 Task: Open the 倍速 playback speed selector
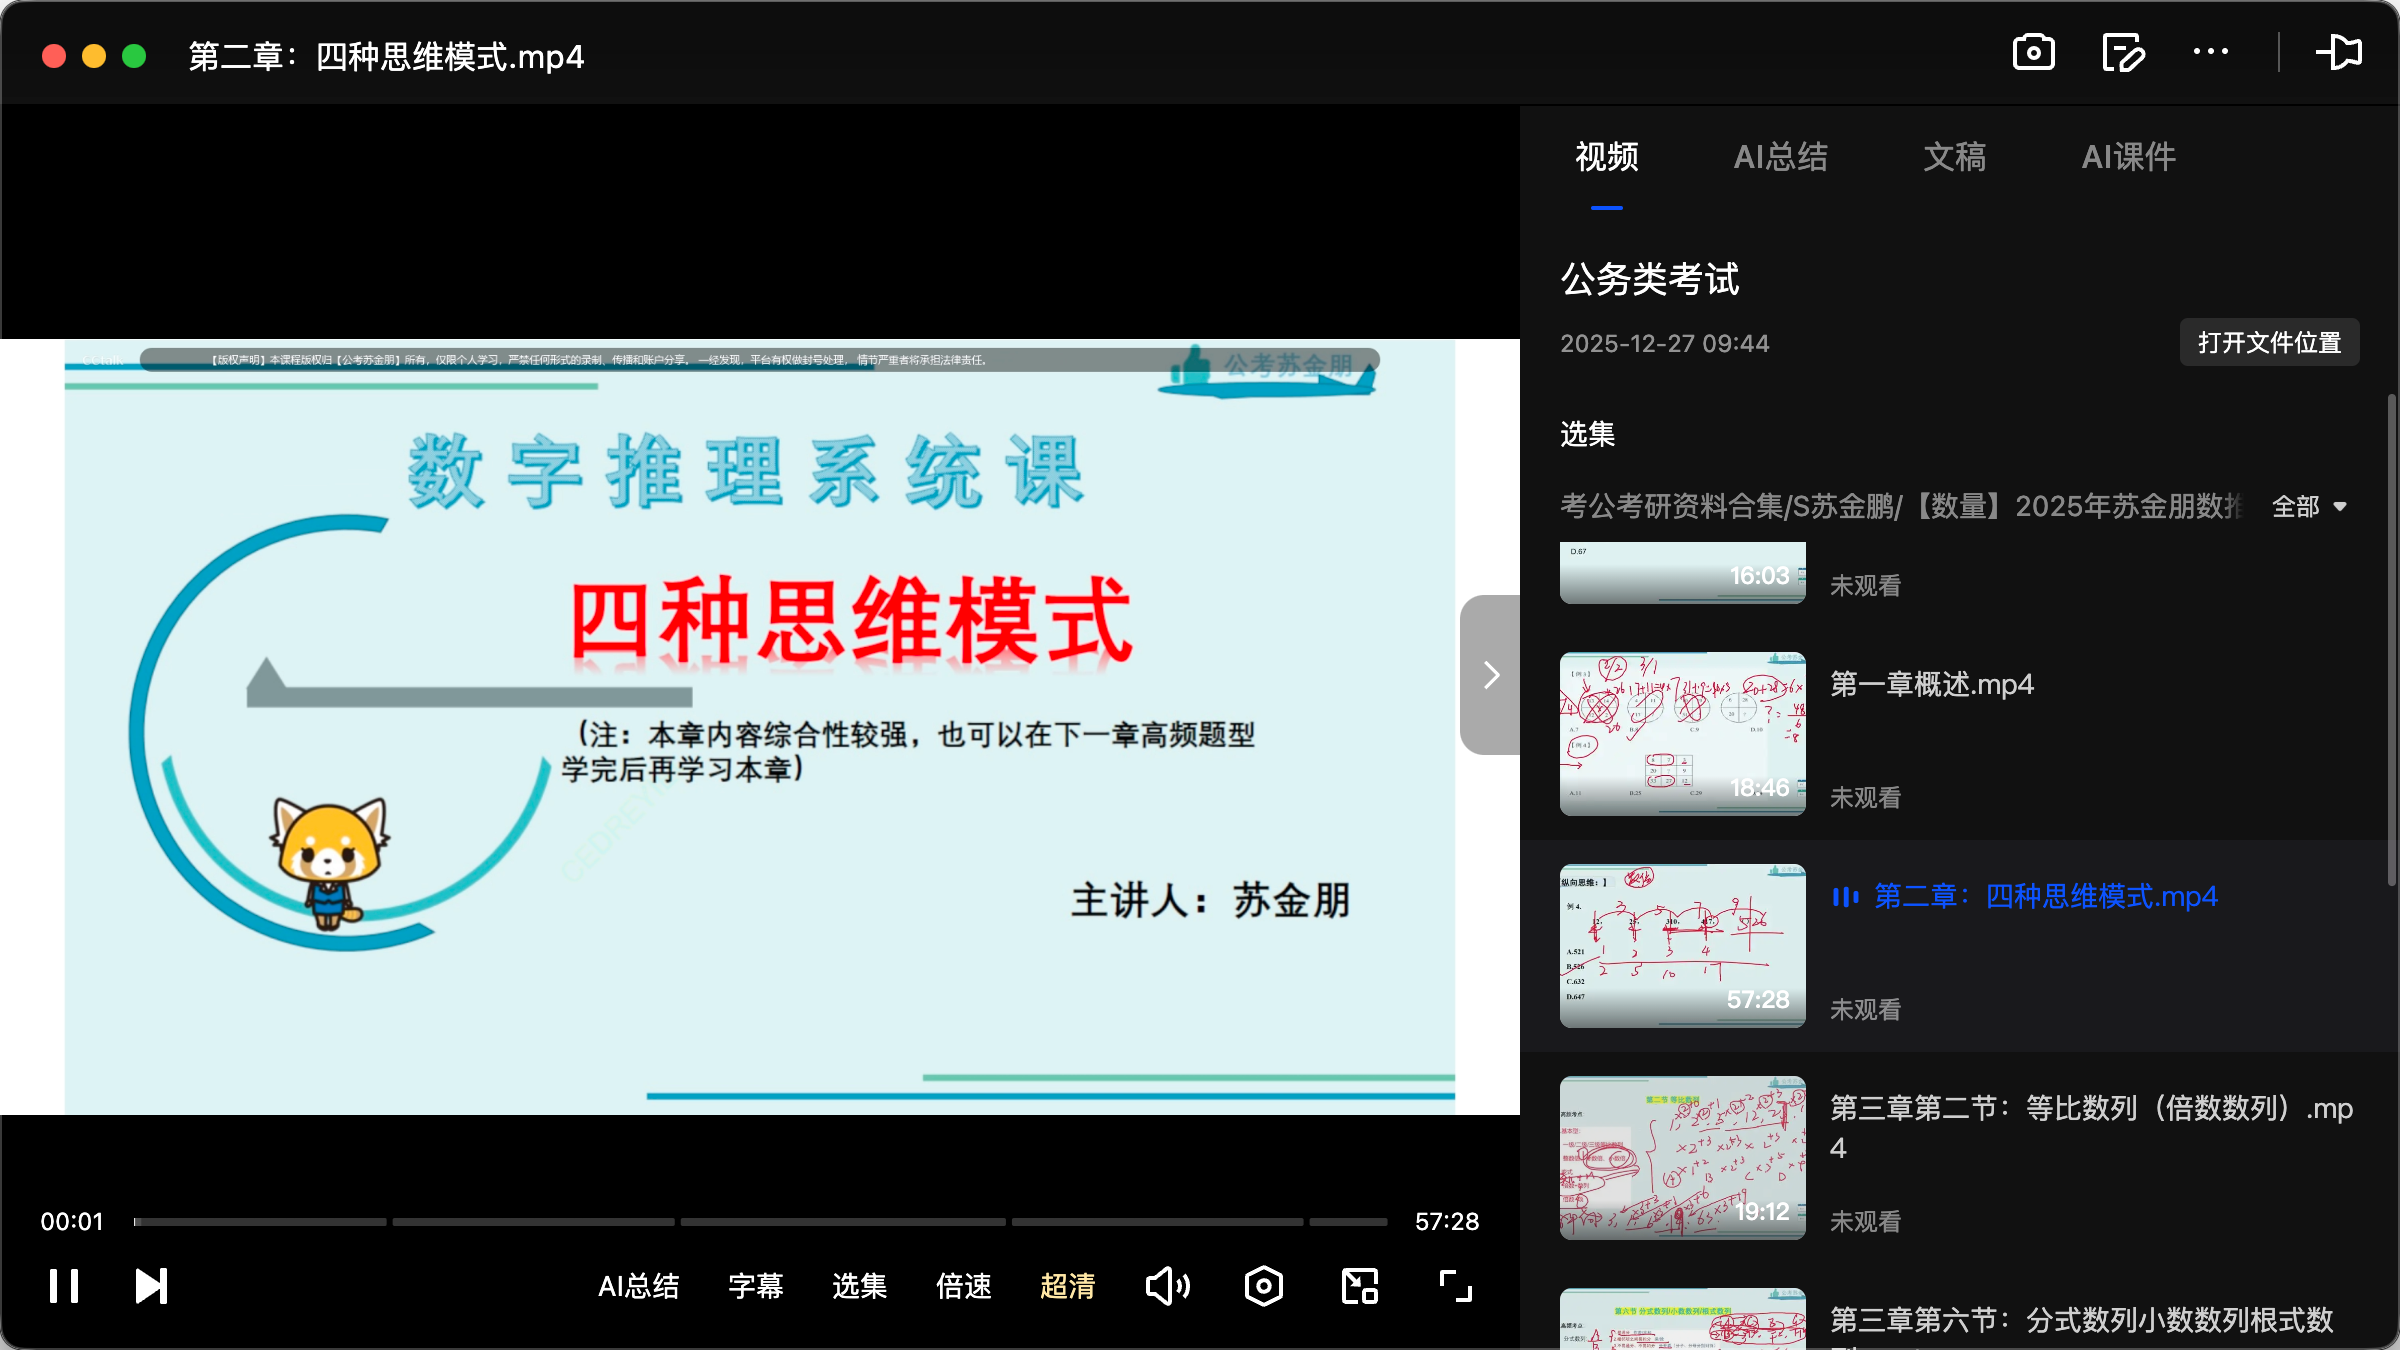963,1287
